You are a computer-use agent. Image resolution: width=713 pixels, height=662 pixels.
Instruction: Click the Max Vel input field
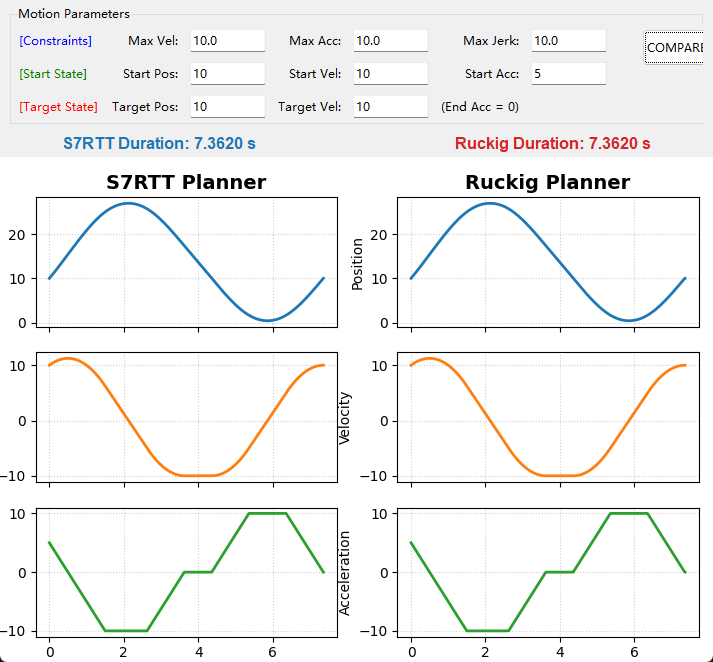coord(227,41)
